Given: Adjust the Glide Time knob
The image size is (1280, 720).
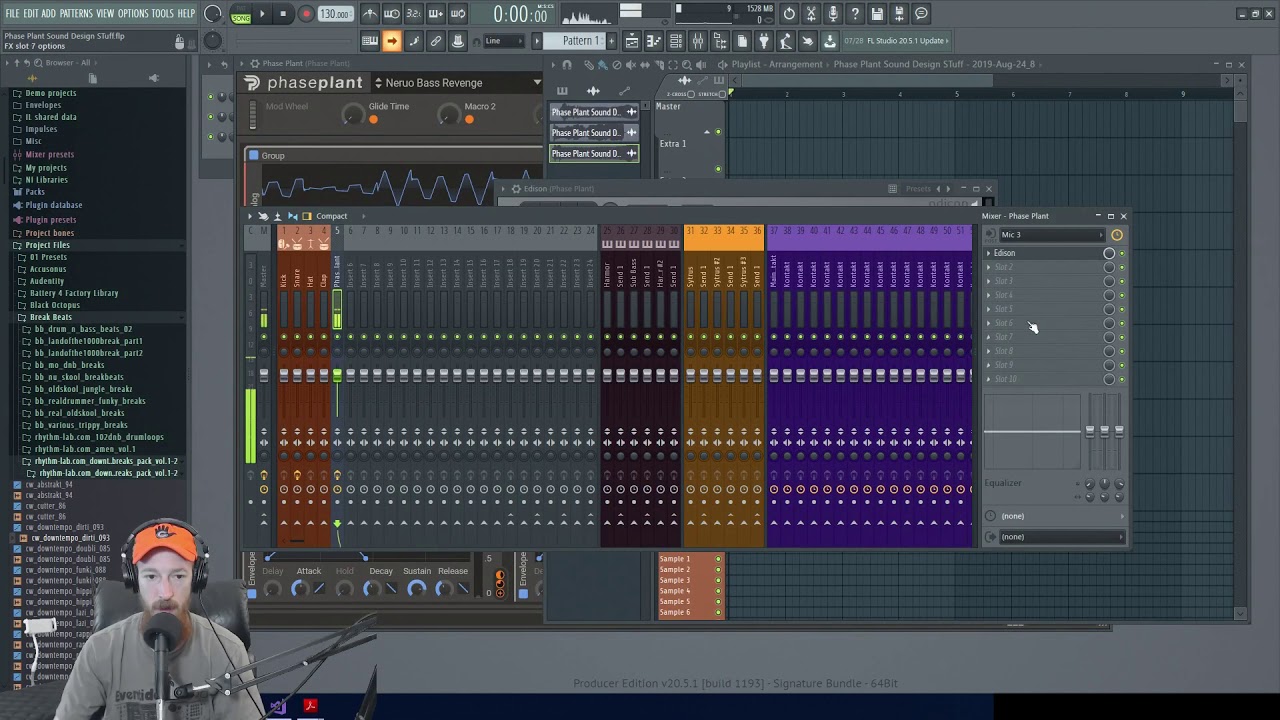Looking at the screenshot, I should 351,115.
